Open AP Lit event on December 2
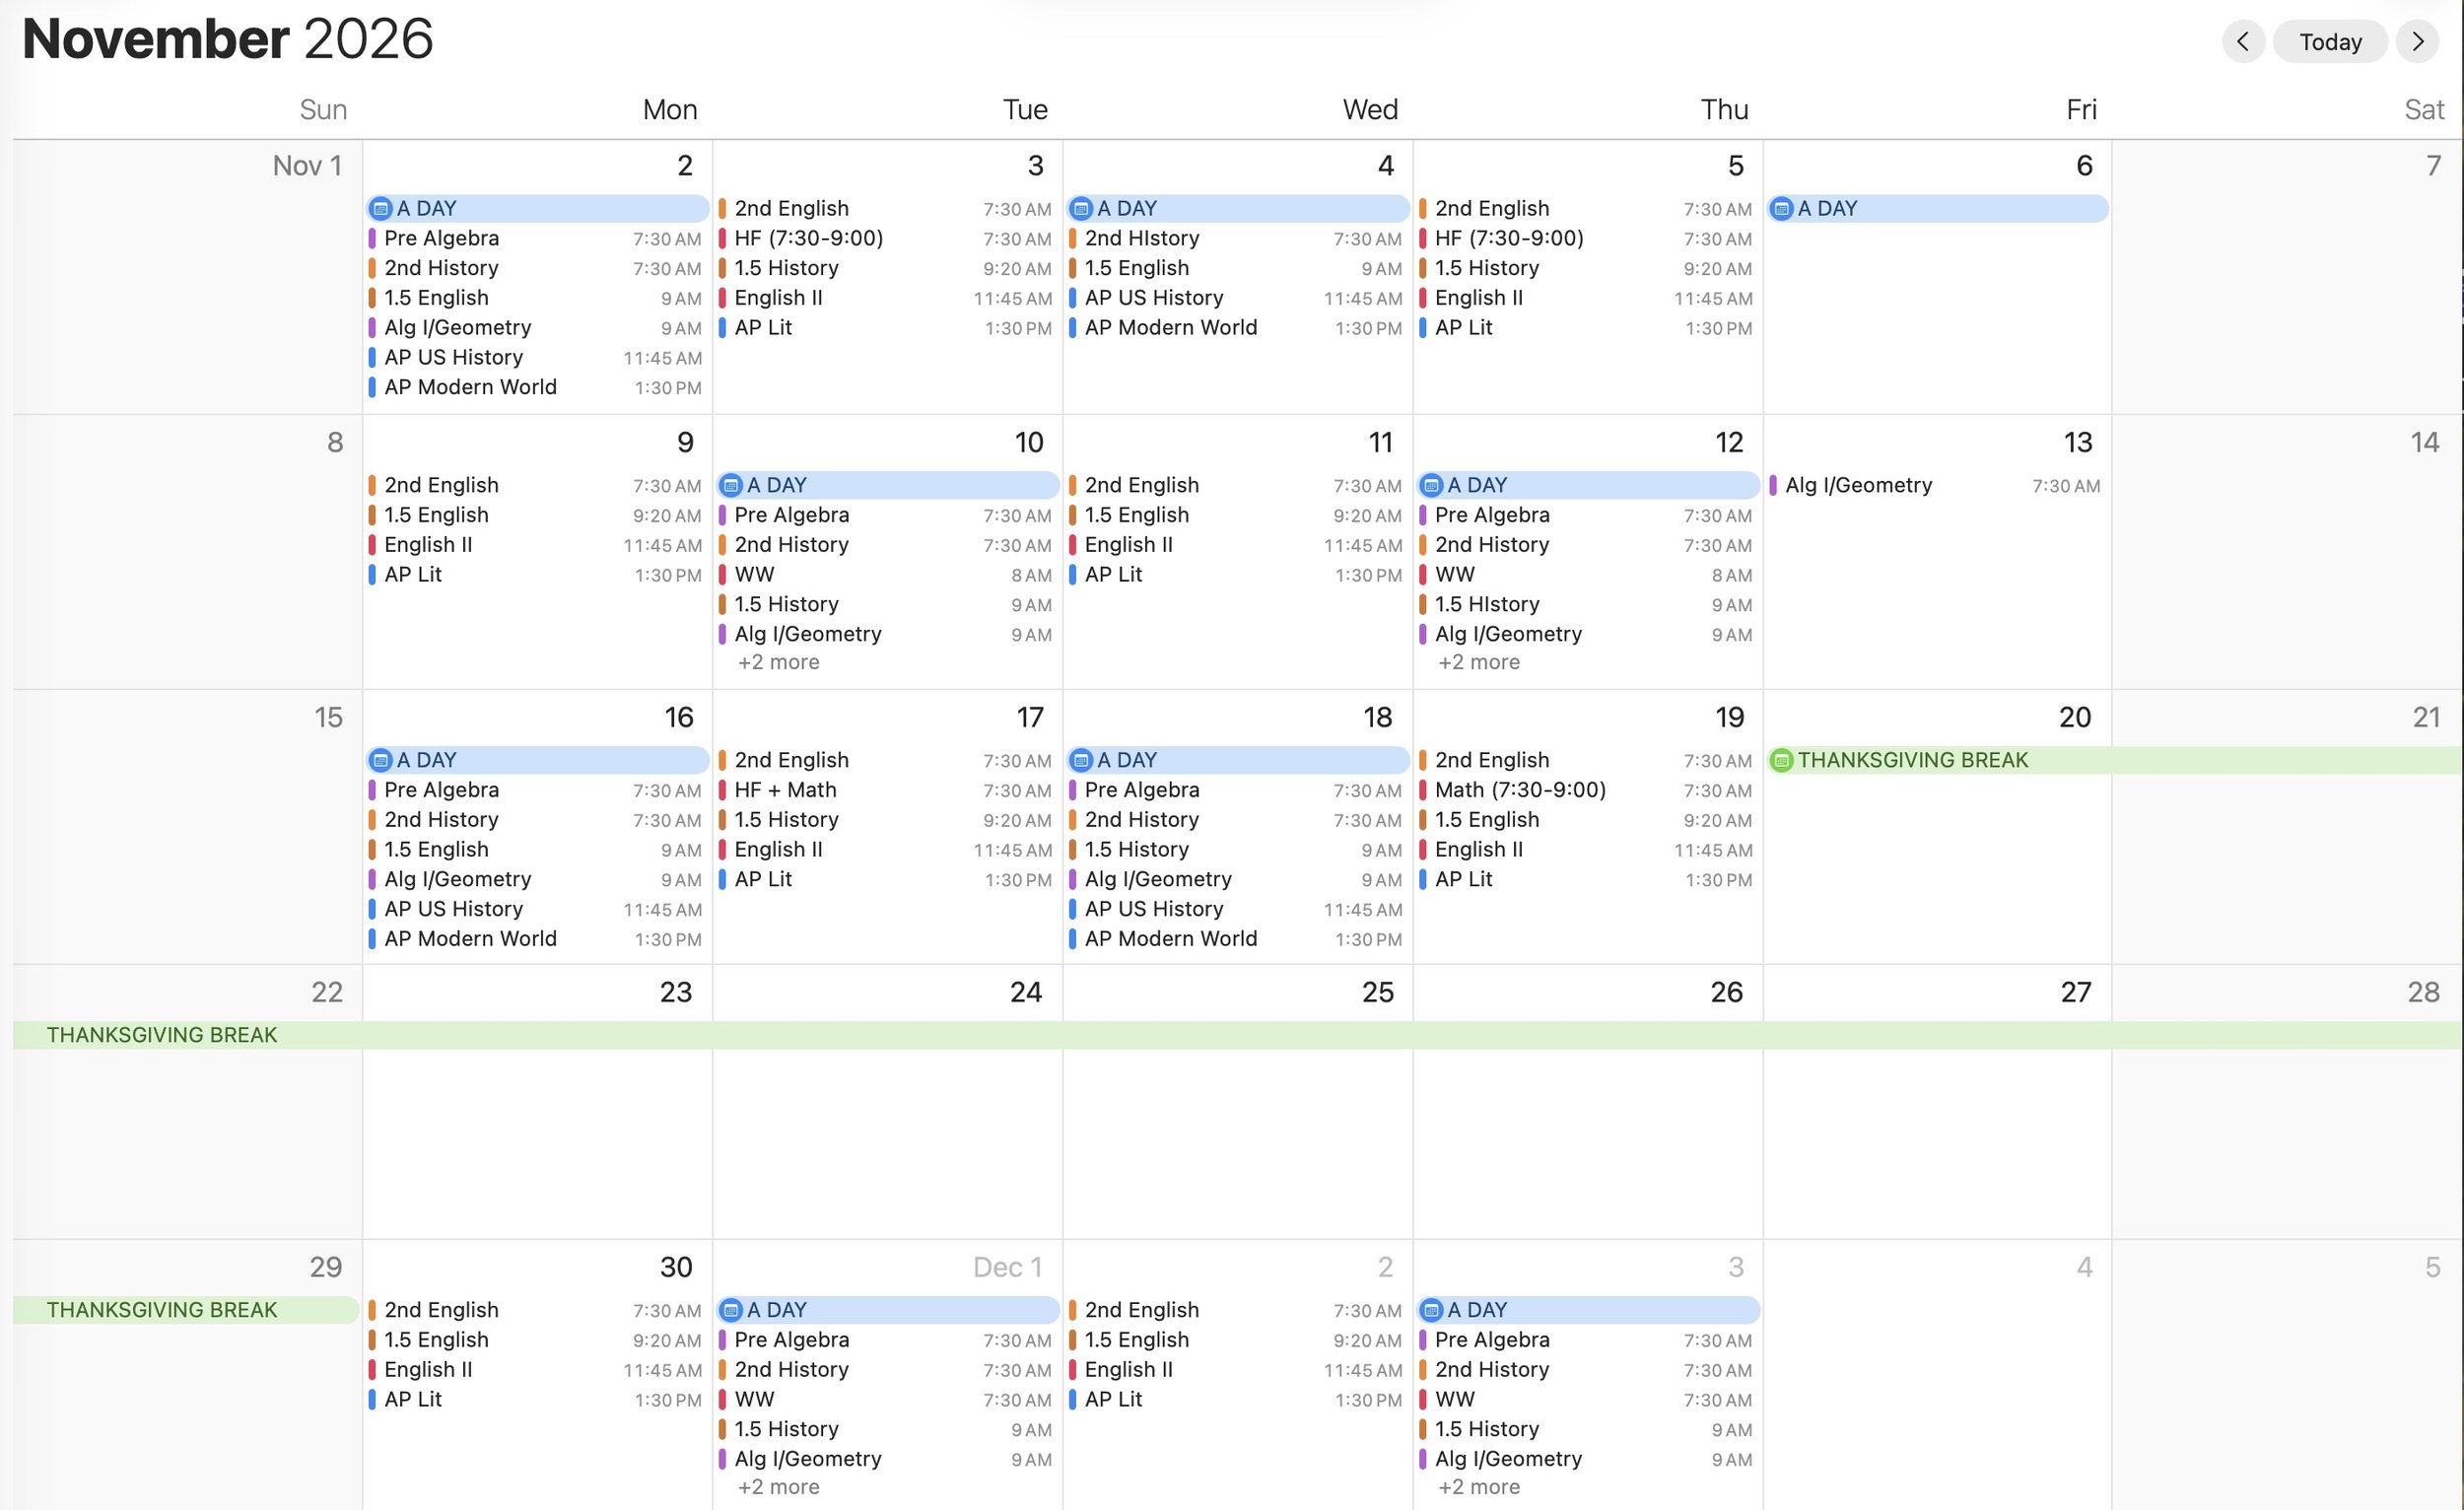The width and height of the screenshot is (2464, 1510). coord(1236,1399)
